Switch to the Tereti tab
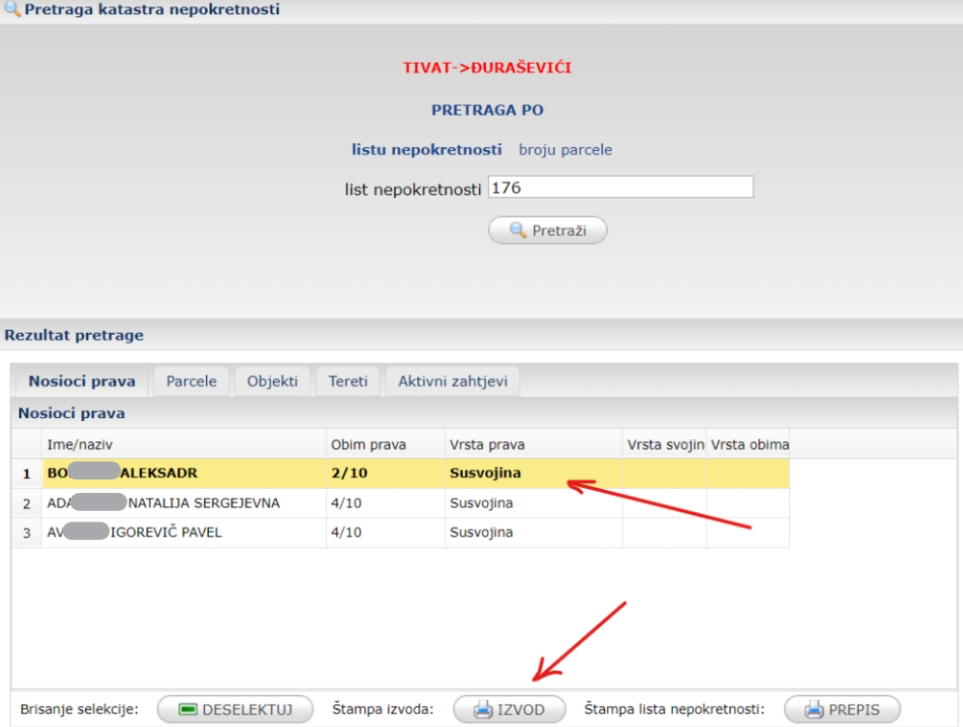Viewport: 963px width, 727px height. (x=348, y=381)
